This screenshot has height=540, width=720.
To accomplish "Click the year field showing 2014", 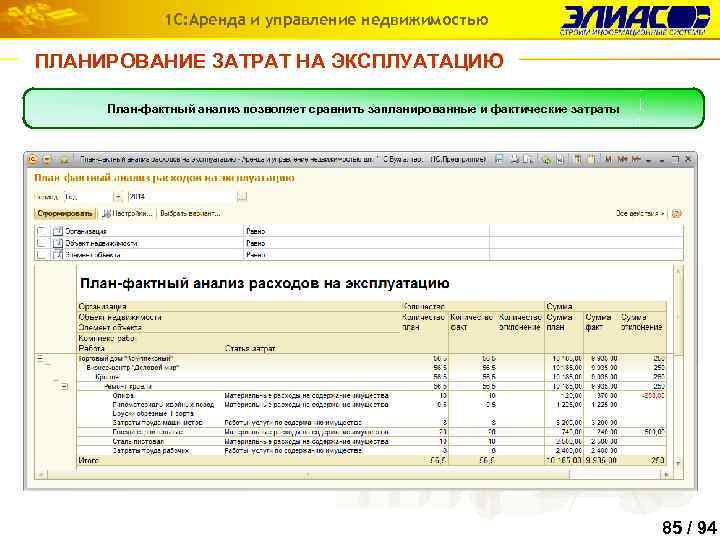I will pos(182,197).
